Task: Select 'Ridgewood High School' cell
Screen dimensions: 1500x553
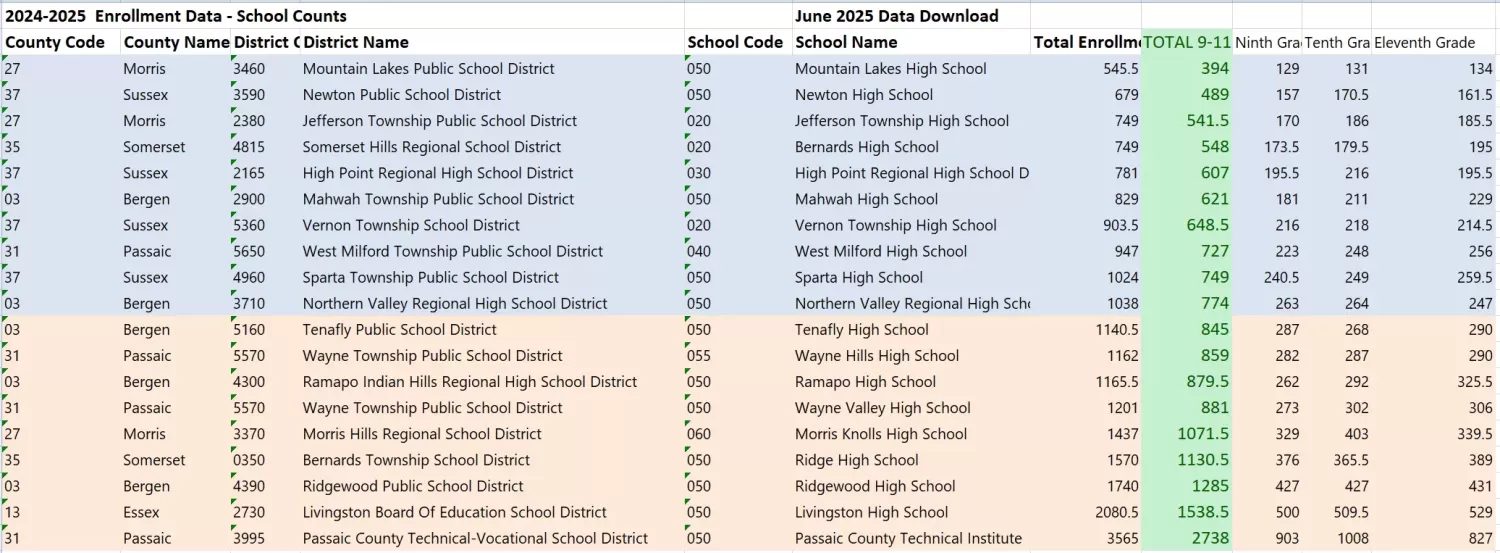Action: tap(911, 486)
